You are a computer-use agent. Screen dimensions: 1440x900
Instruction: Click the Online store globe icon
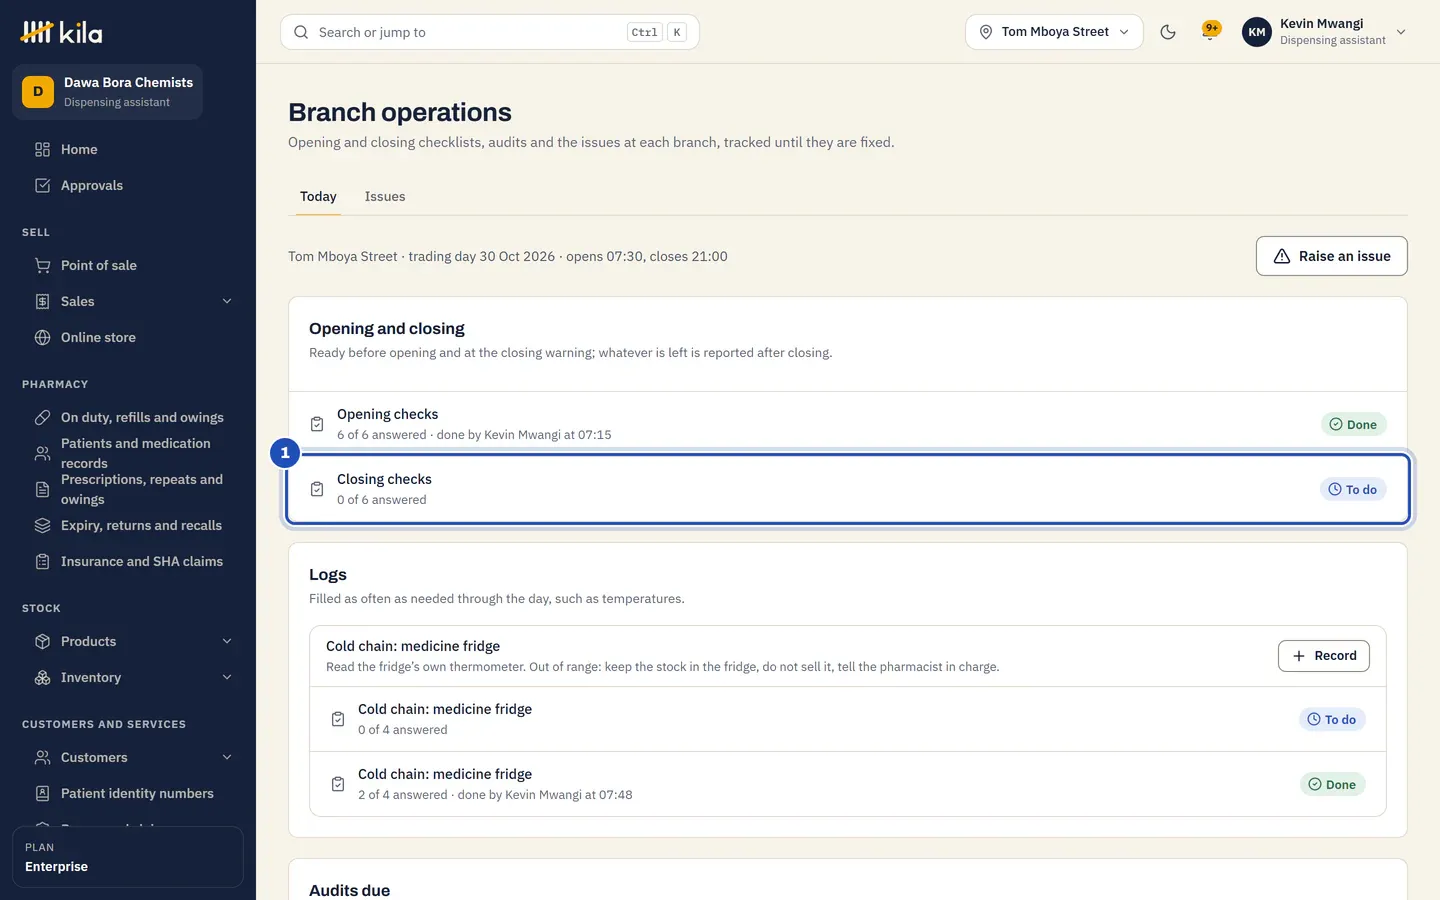[42, 337]
